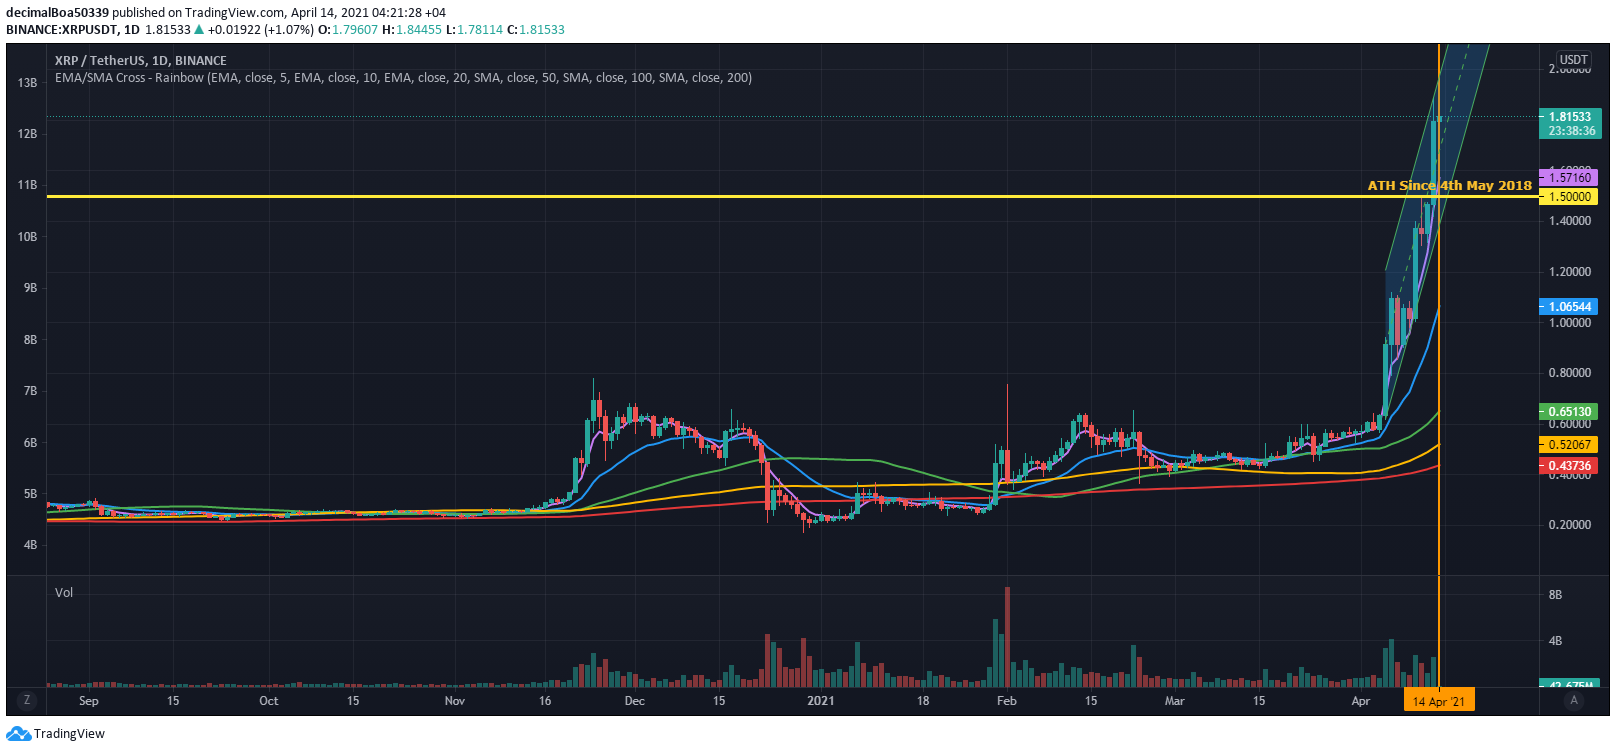The height and width of the screenshot is (752, 1616).
Task: Click the Feb label on time axis
Action: pos(1007,701)
